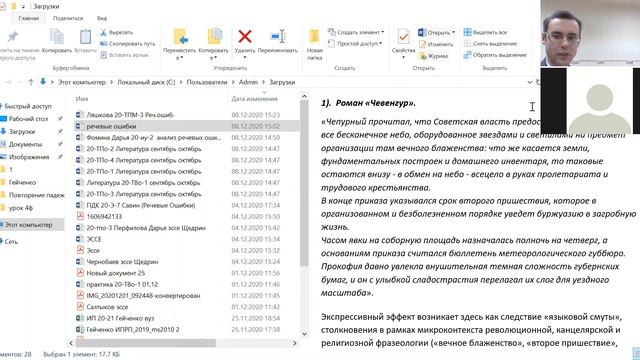Open the Гейченко folder in the sidebar
This screenshot has height=360, width=640.
click(22, 182)
